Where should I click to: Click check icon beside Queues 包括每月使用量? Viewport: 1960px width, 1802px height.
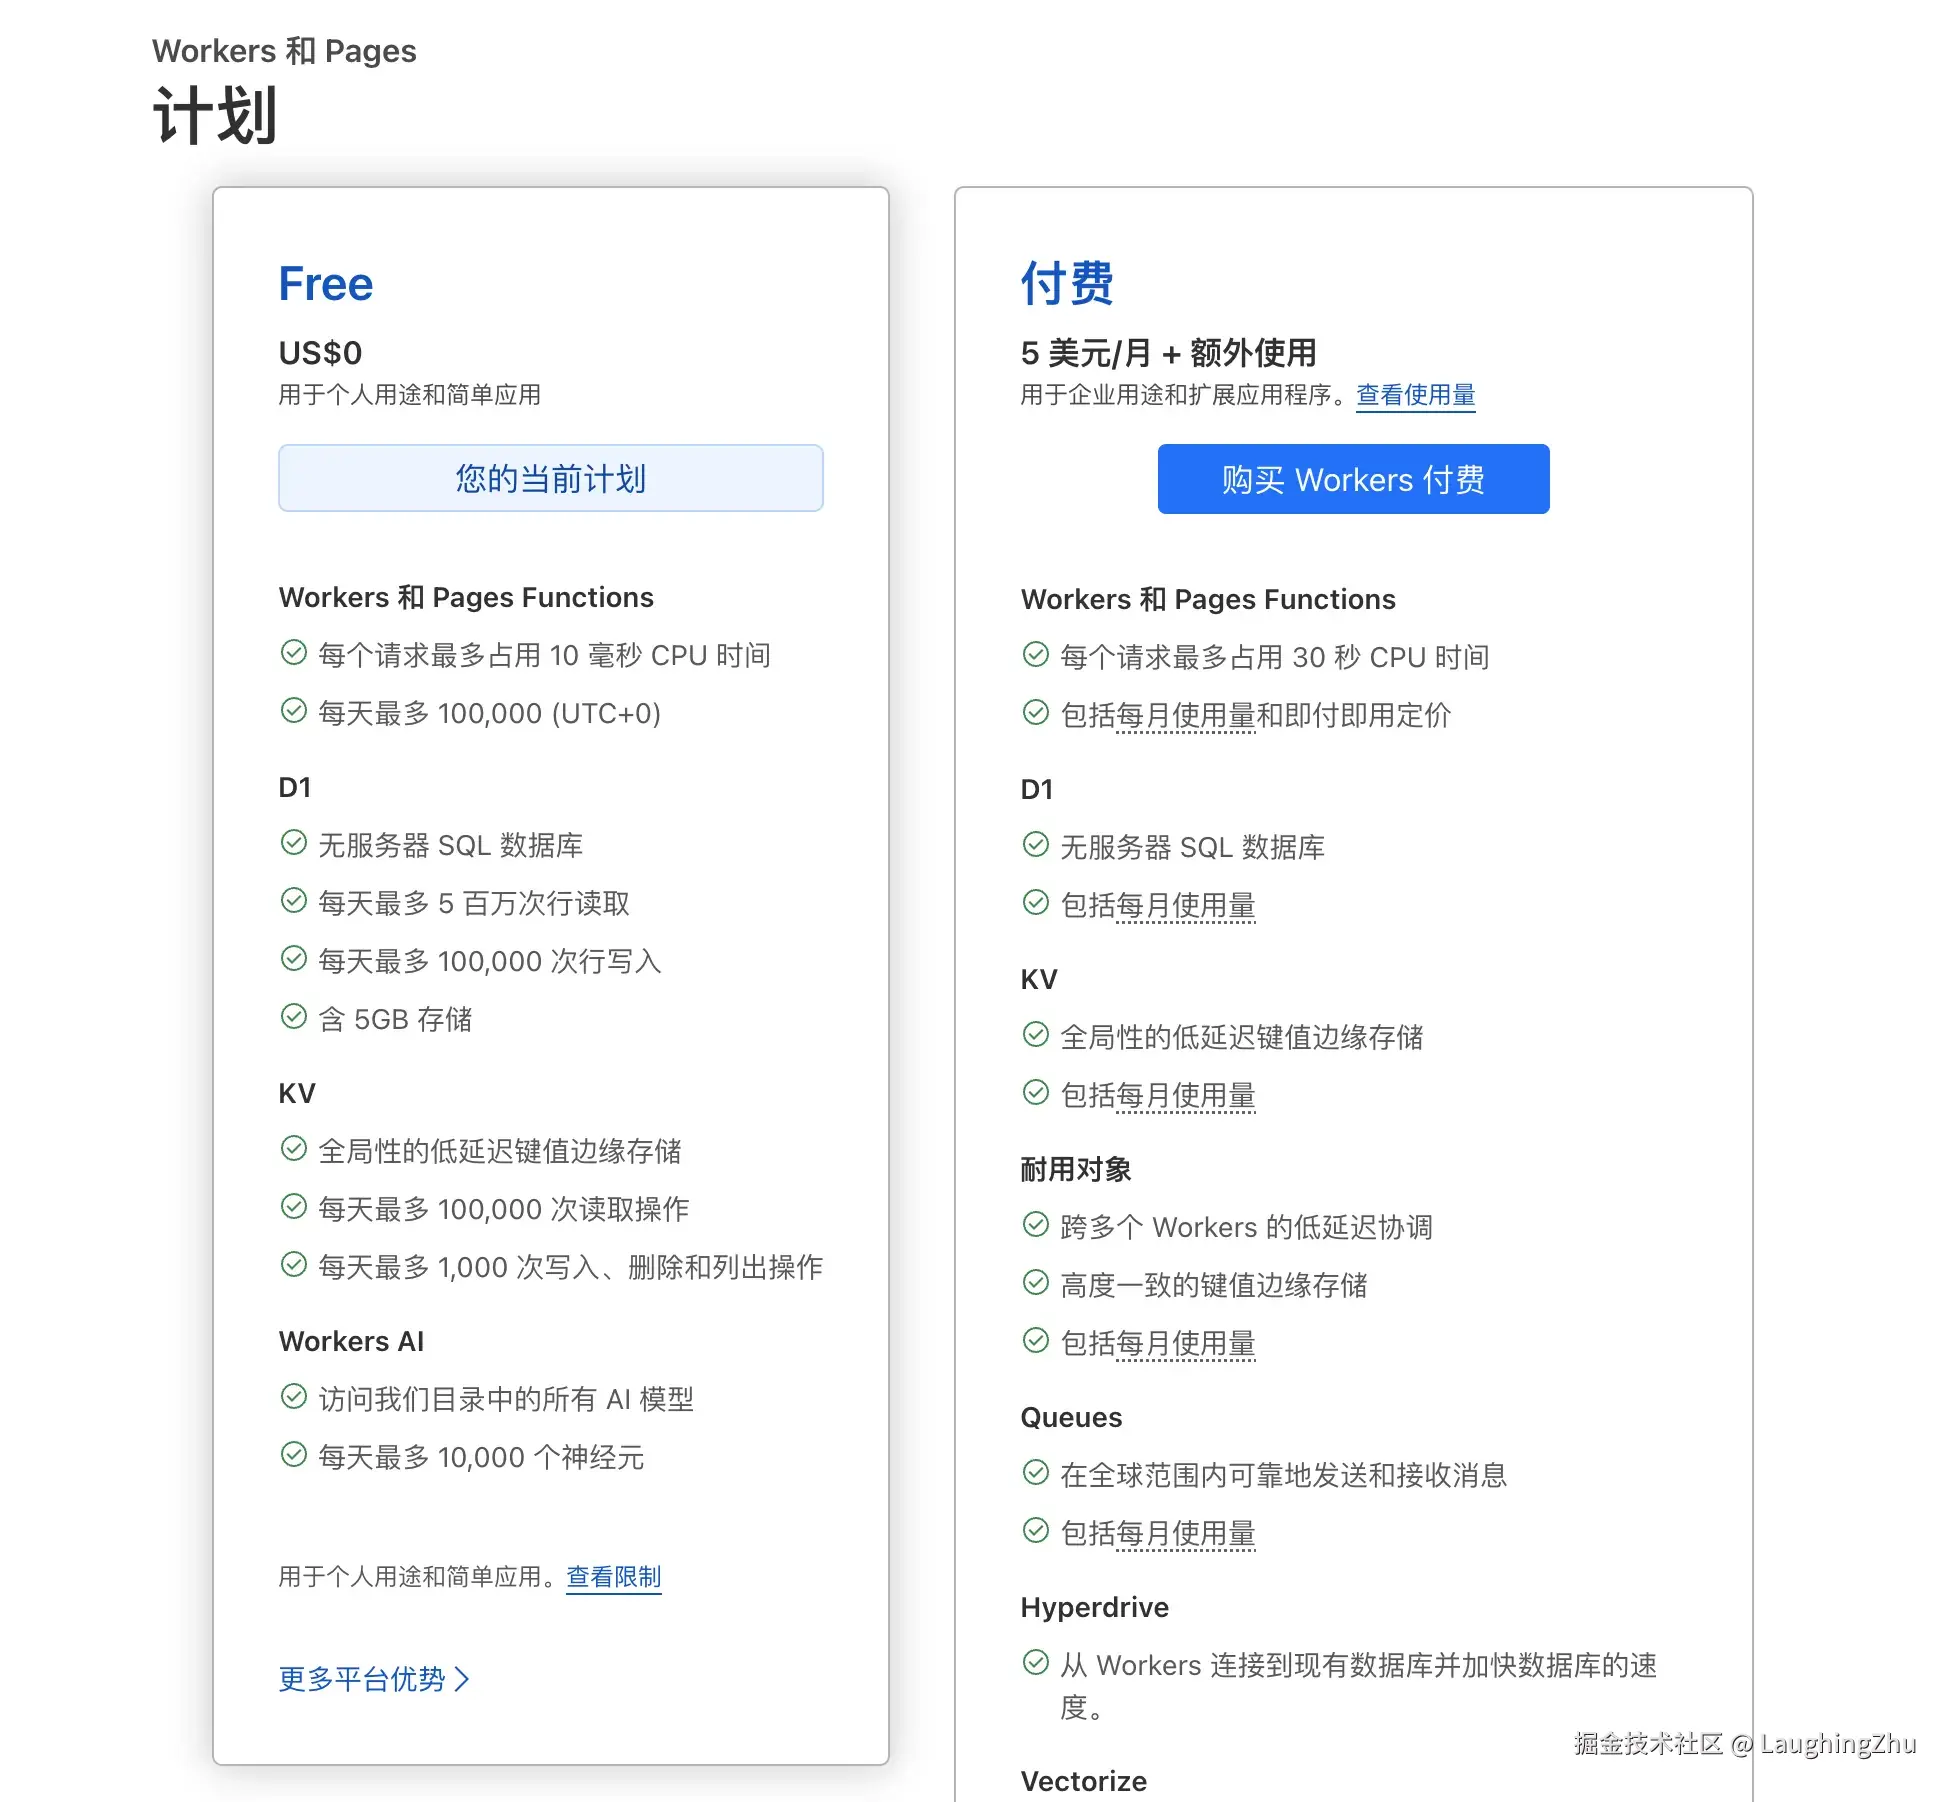(1036, 1531)
